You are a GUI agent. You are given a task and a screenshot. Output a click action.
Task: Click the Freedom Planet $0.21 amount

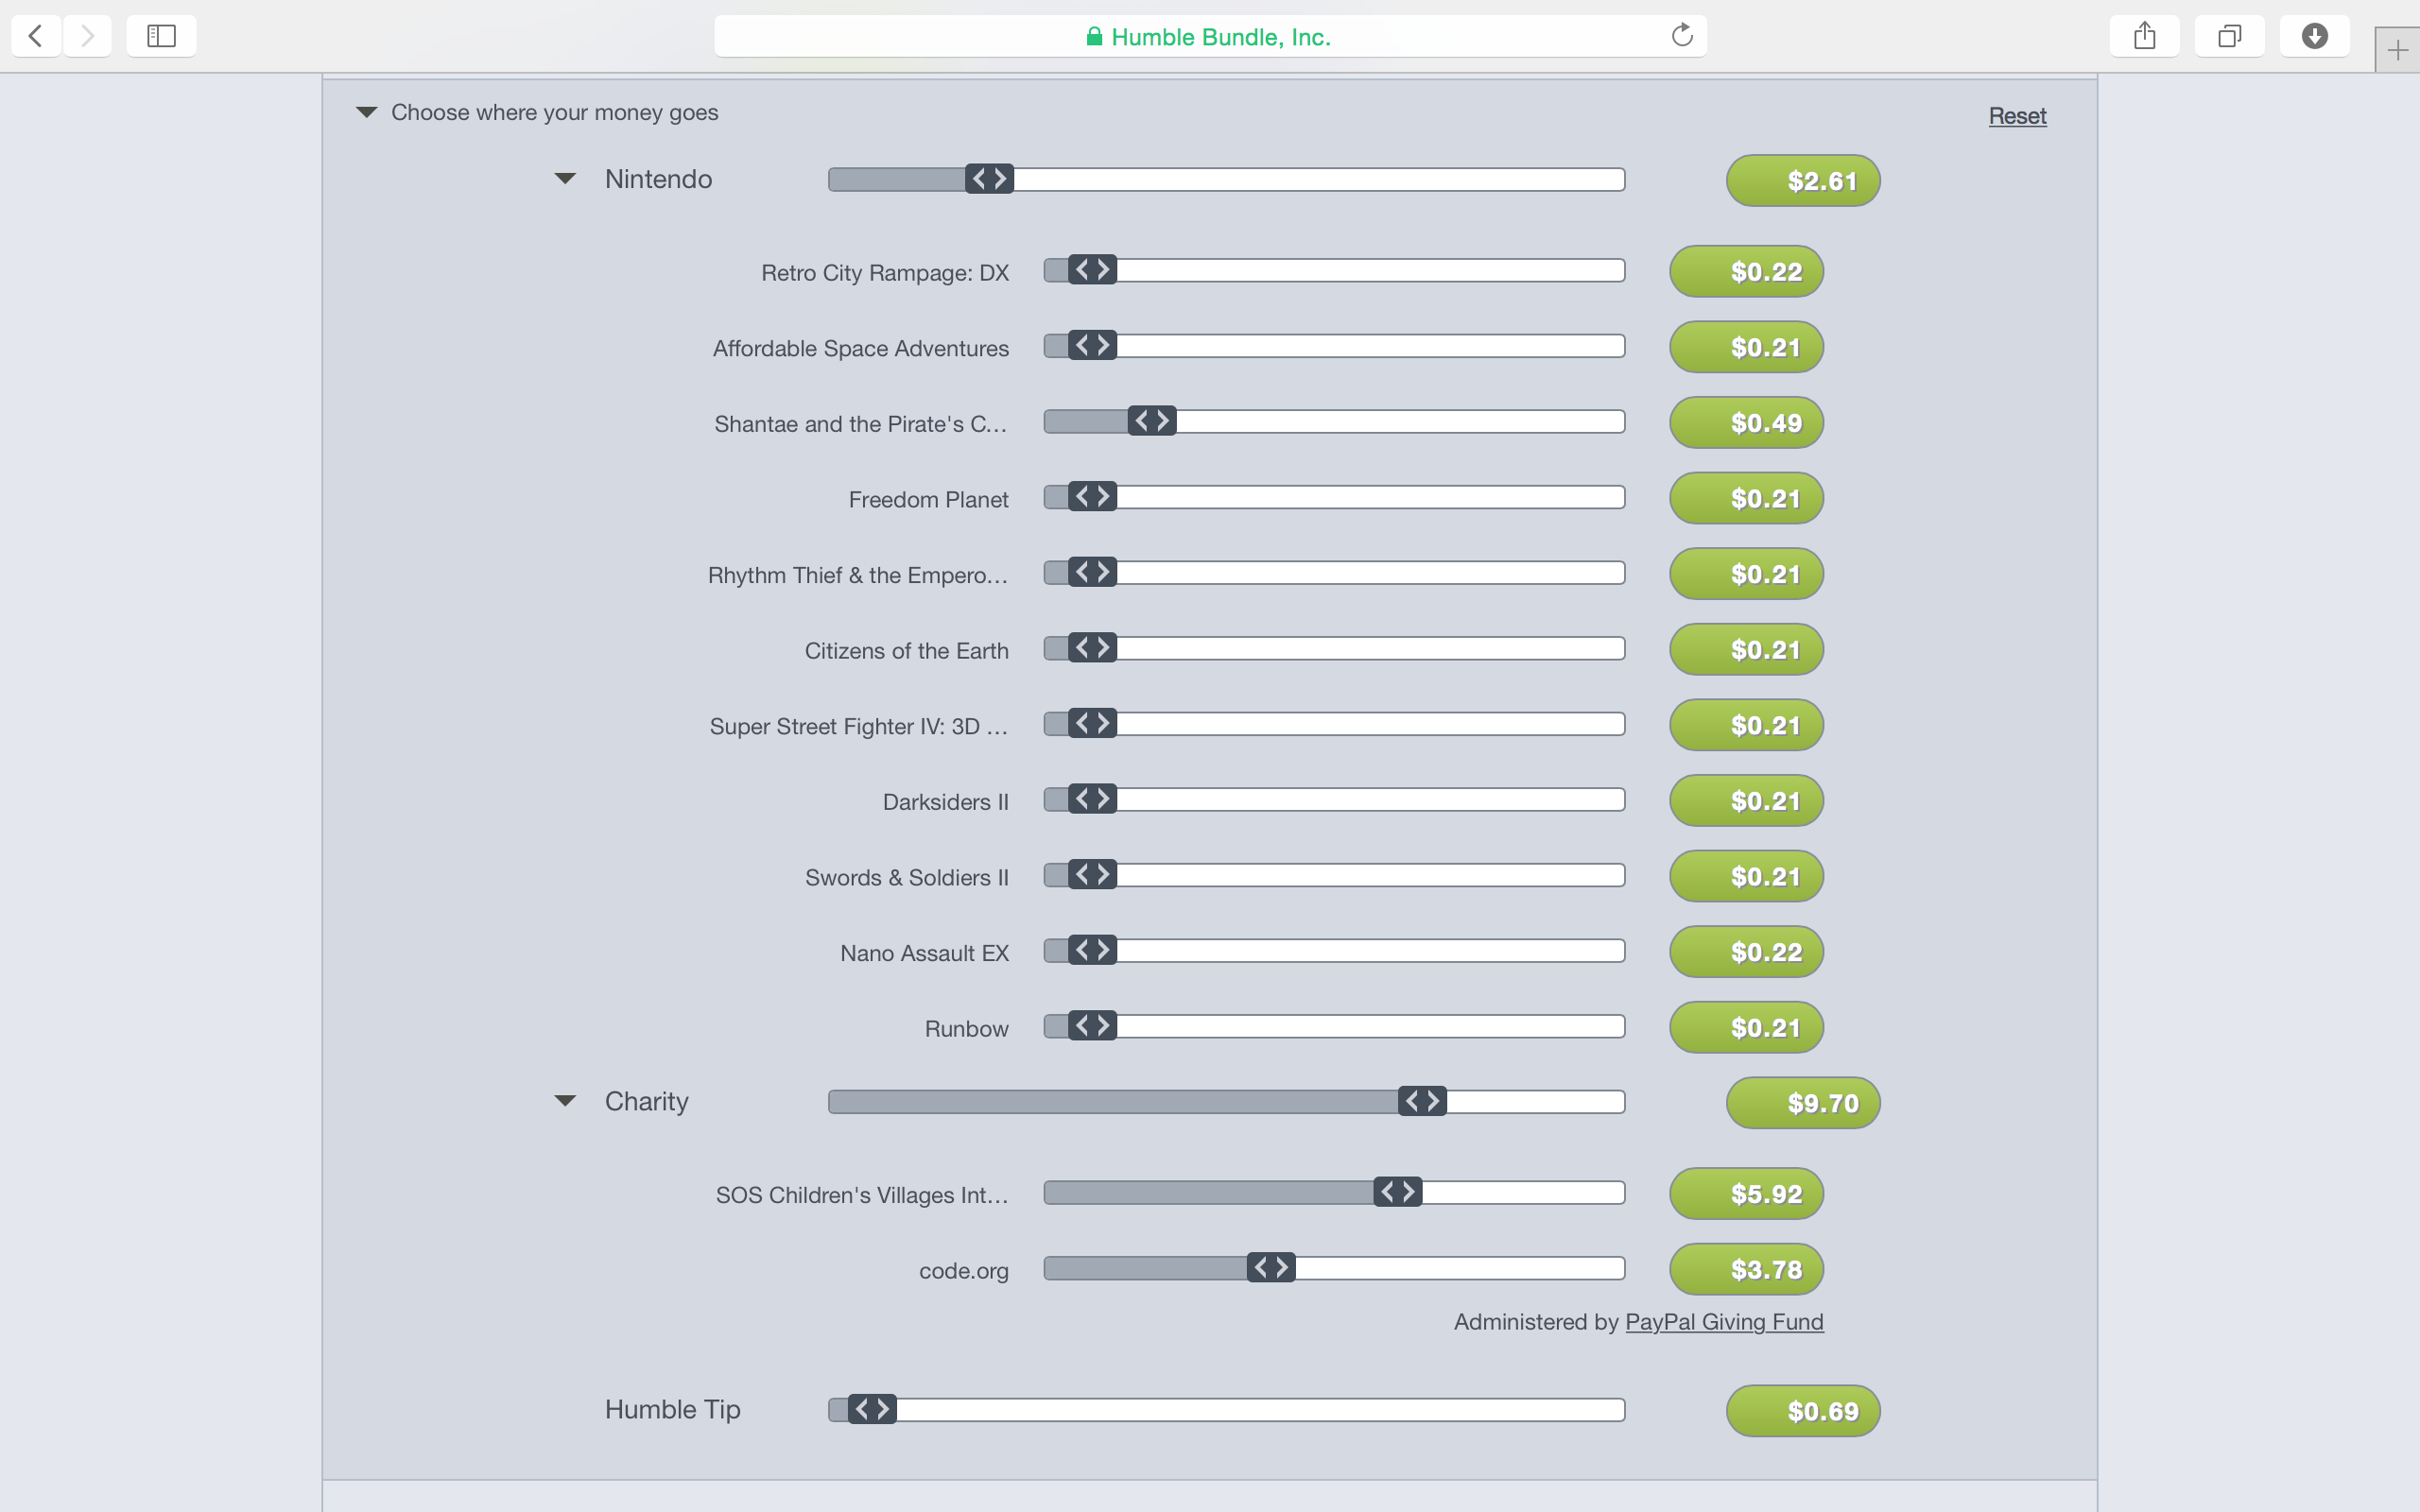(1746, 498)
